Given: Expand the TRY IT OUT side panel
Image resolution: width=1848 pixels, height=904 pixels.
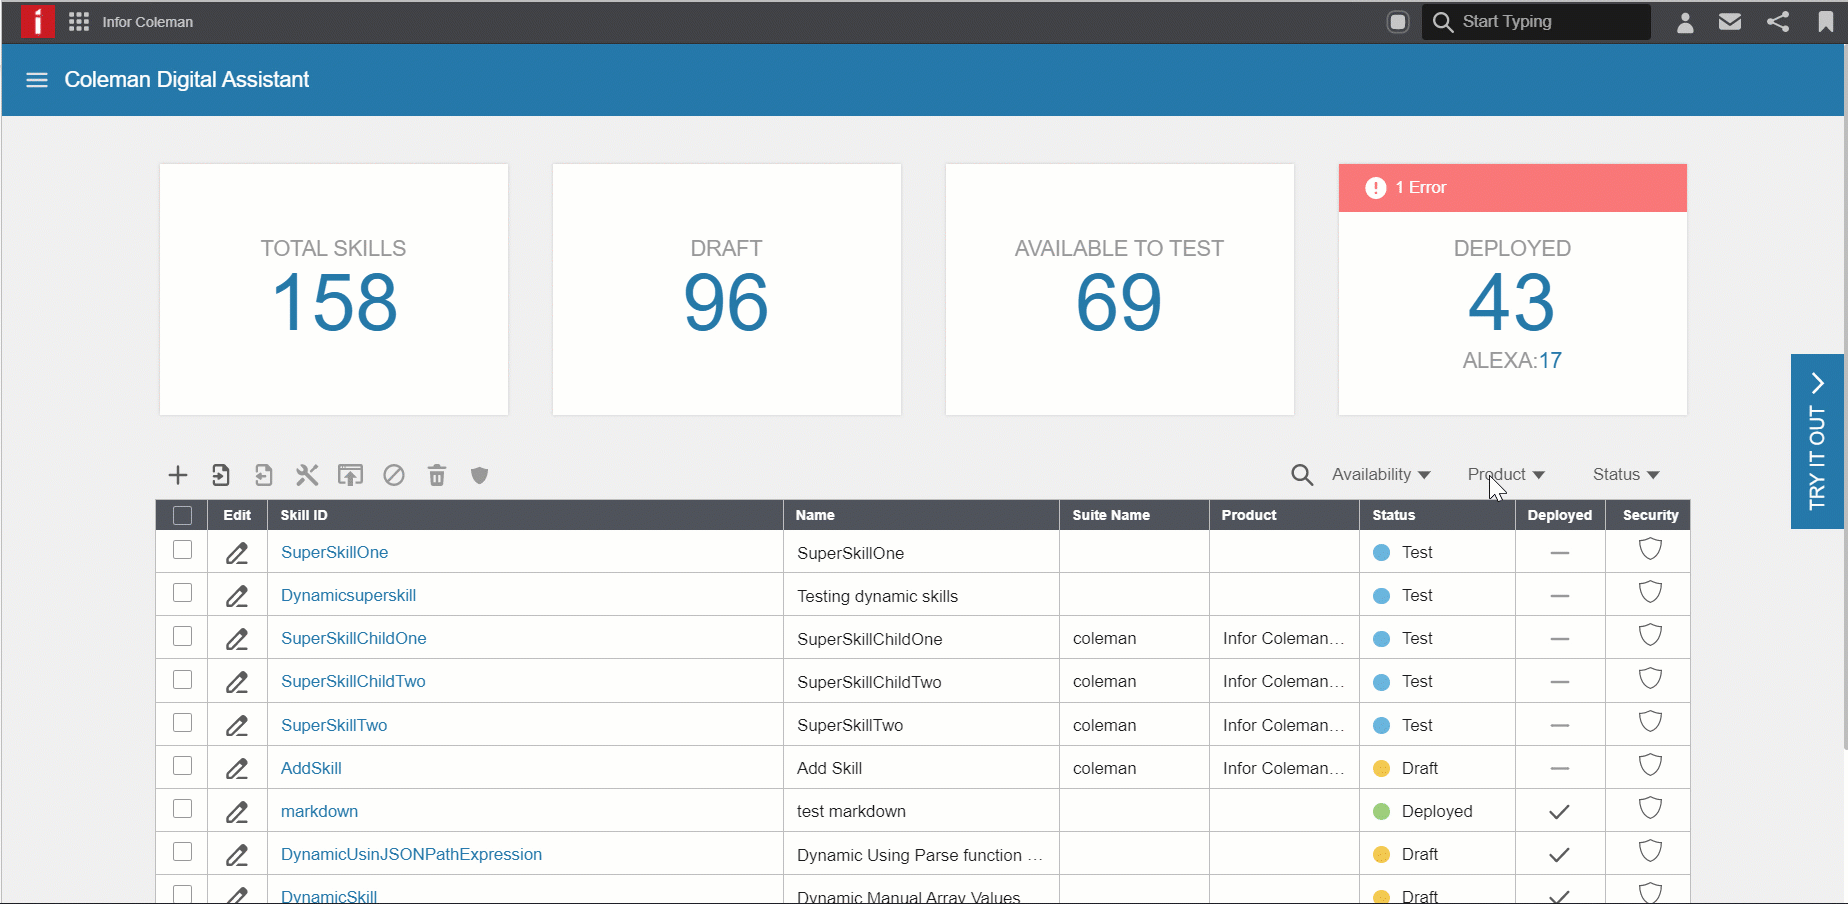Looking at the screenshot, I should (1817, 441).
